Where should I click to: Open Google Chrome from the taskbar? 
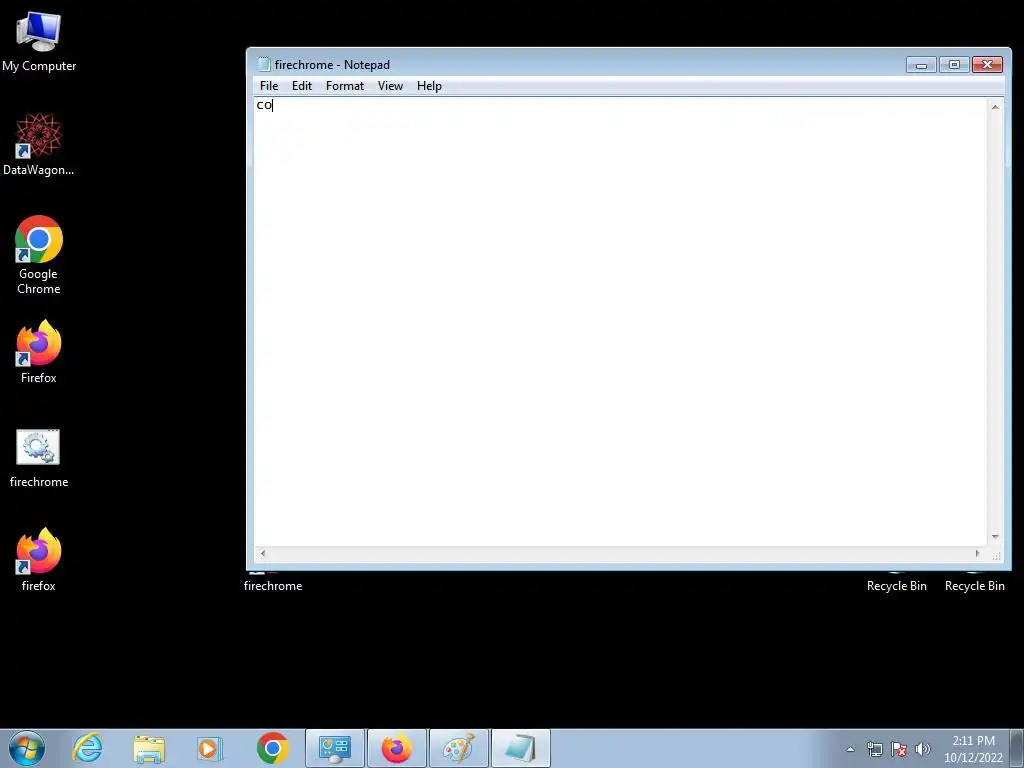272,748
